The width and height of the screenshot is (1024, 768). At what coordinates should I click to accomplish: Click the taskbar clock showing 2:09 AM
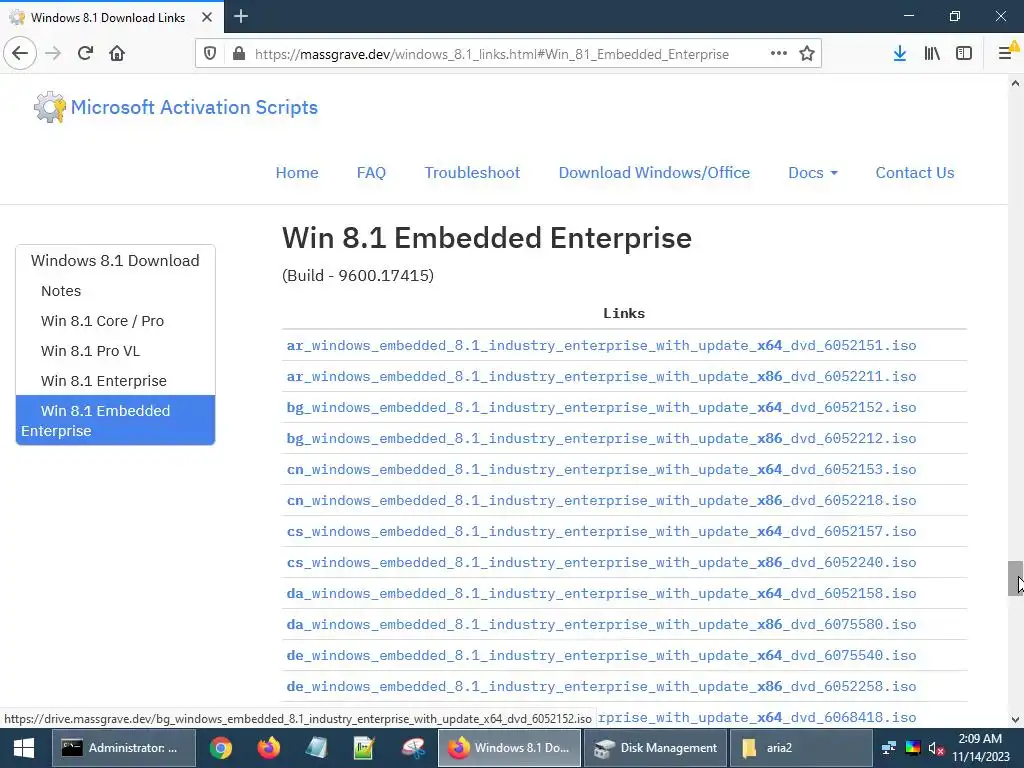980,748
